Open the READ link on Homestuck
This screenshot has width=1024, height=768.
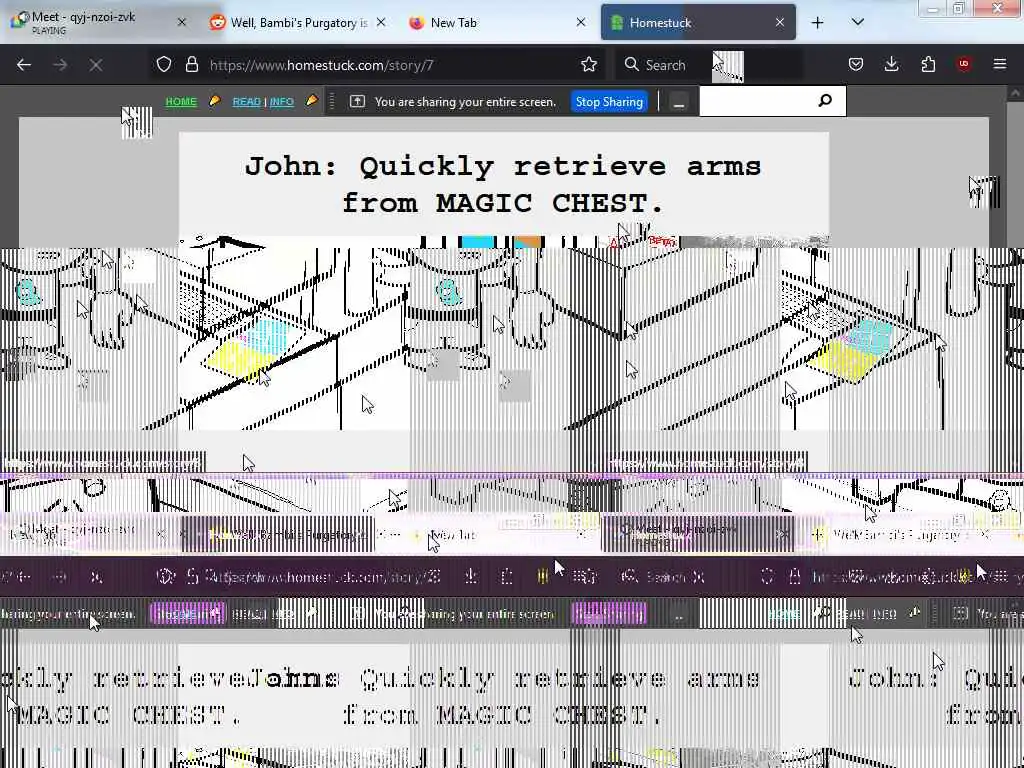pos(246,102)
